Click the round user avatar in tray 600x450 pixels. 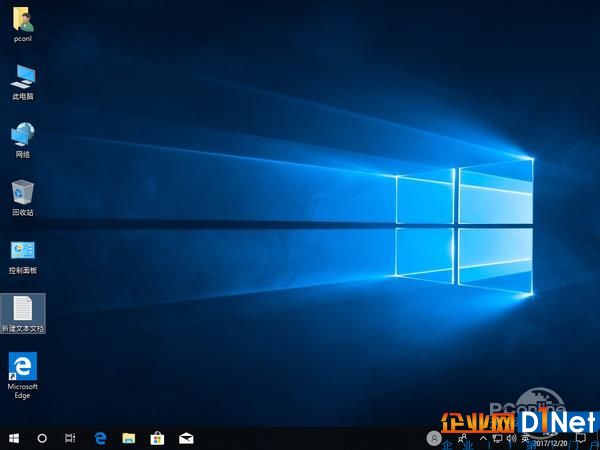434,438
